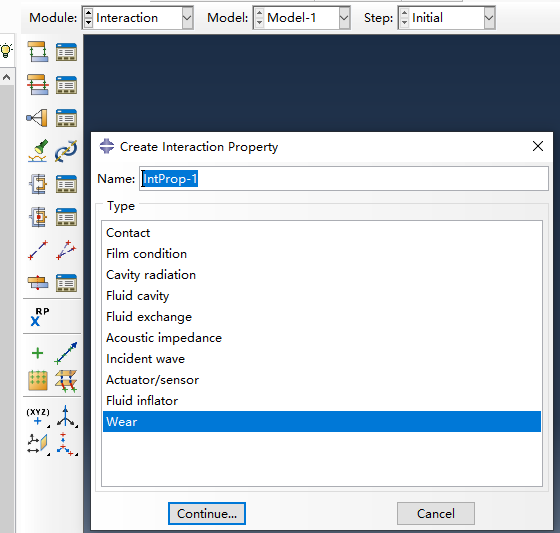Click the Create Interaction Property icon
The width and height of the screenshot is (560, 533).
38,85
